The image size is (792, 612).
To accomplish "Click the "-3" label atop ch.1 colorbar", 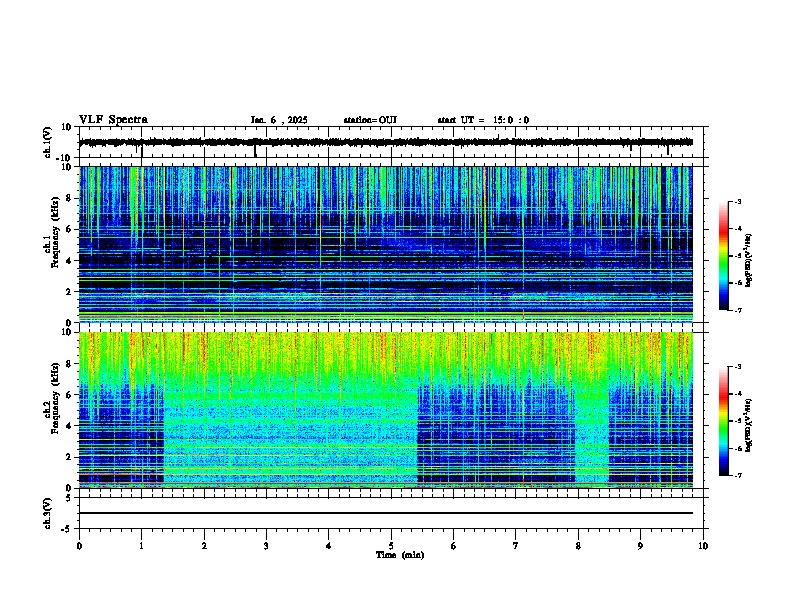I will tap(737, 202).
